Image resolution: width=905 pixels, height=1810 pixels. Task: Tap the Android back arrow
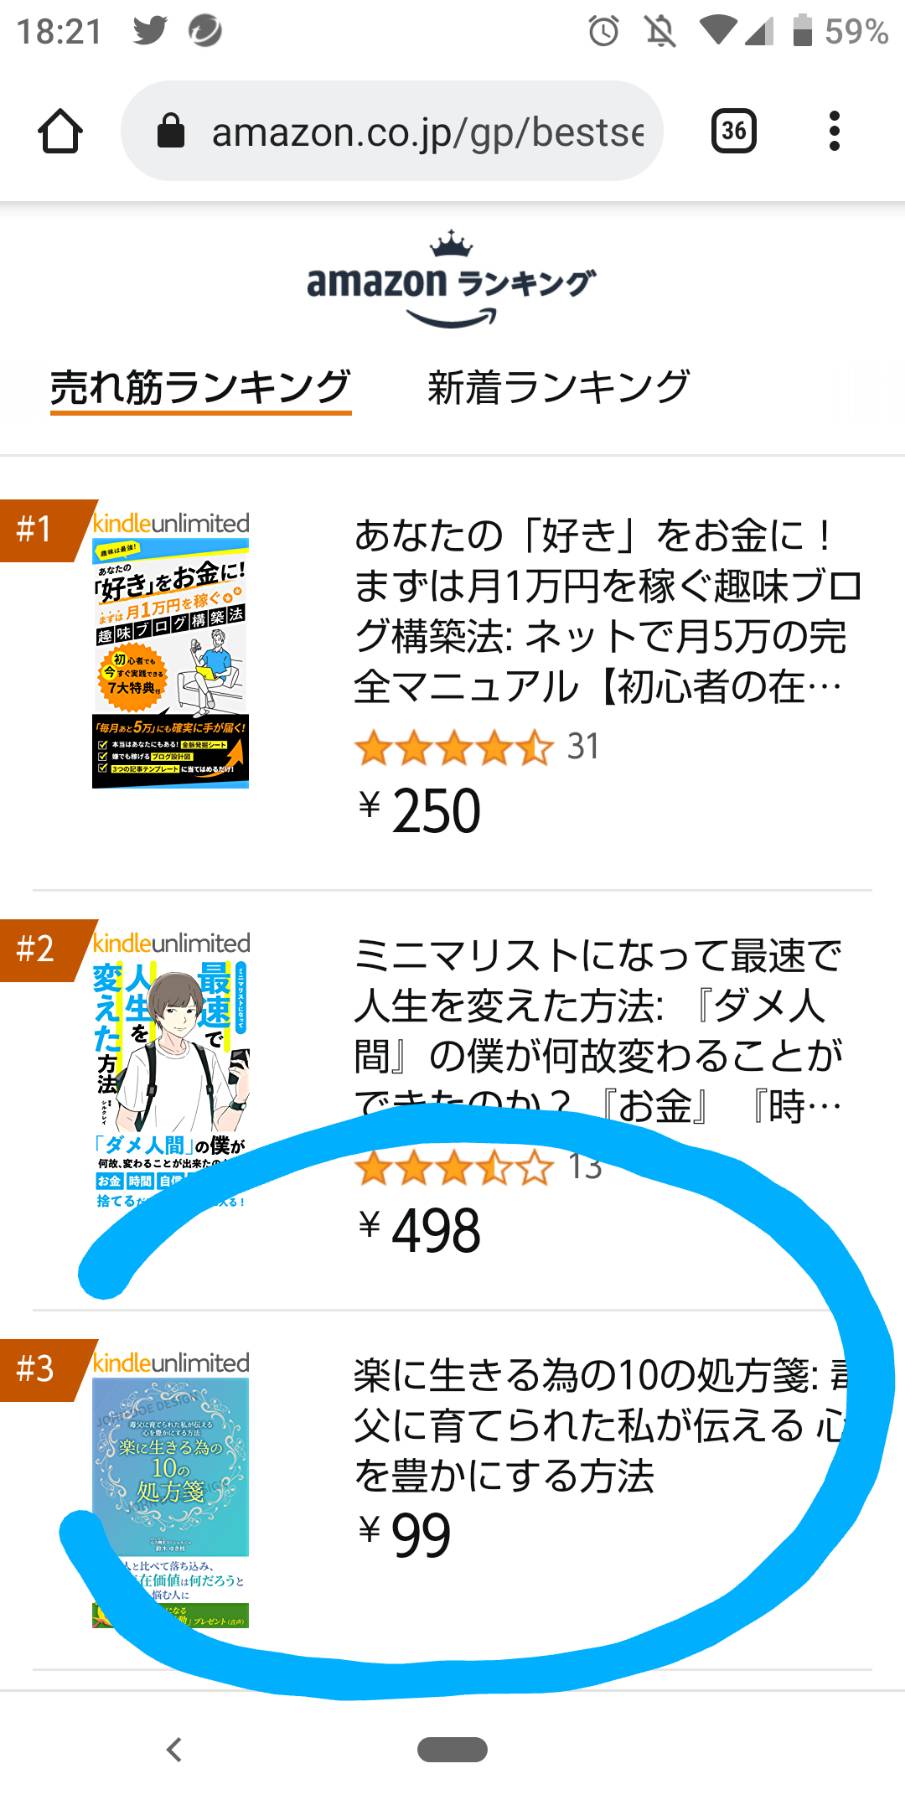click(174, 1749)
